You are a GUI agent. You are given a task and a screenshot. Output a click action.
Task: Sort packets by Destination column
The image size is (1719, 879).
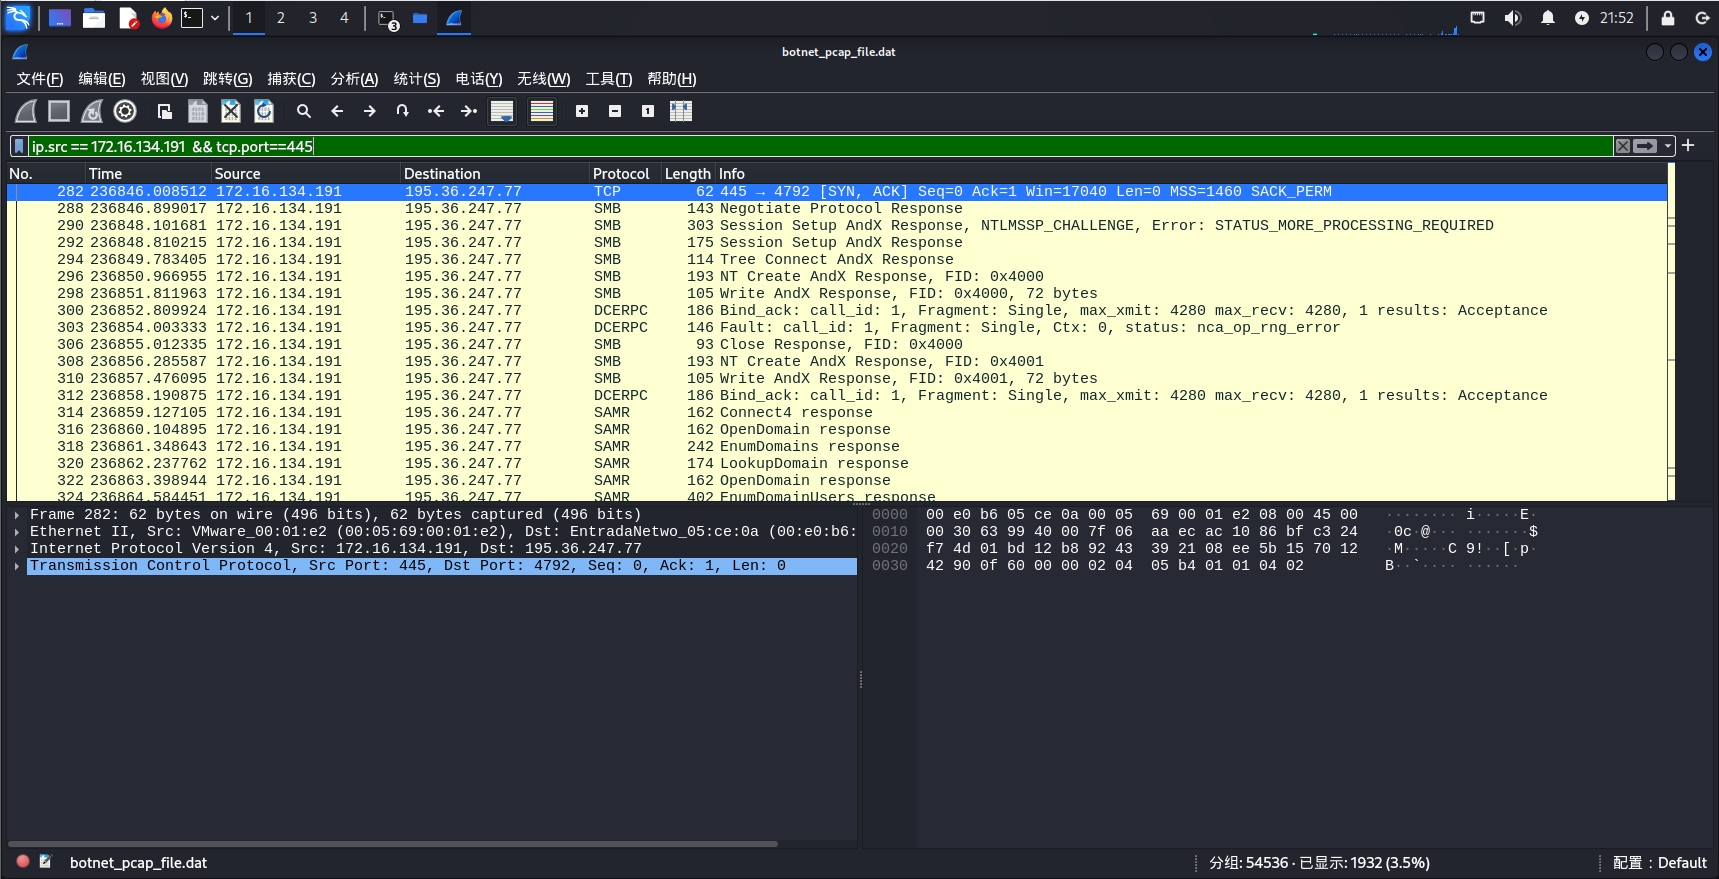[495, 173]
